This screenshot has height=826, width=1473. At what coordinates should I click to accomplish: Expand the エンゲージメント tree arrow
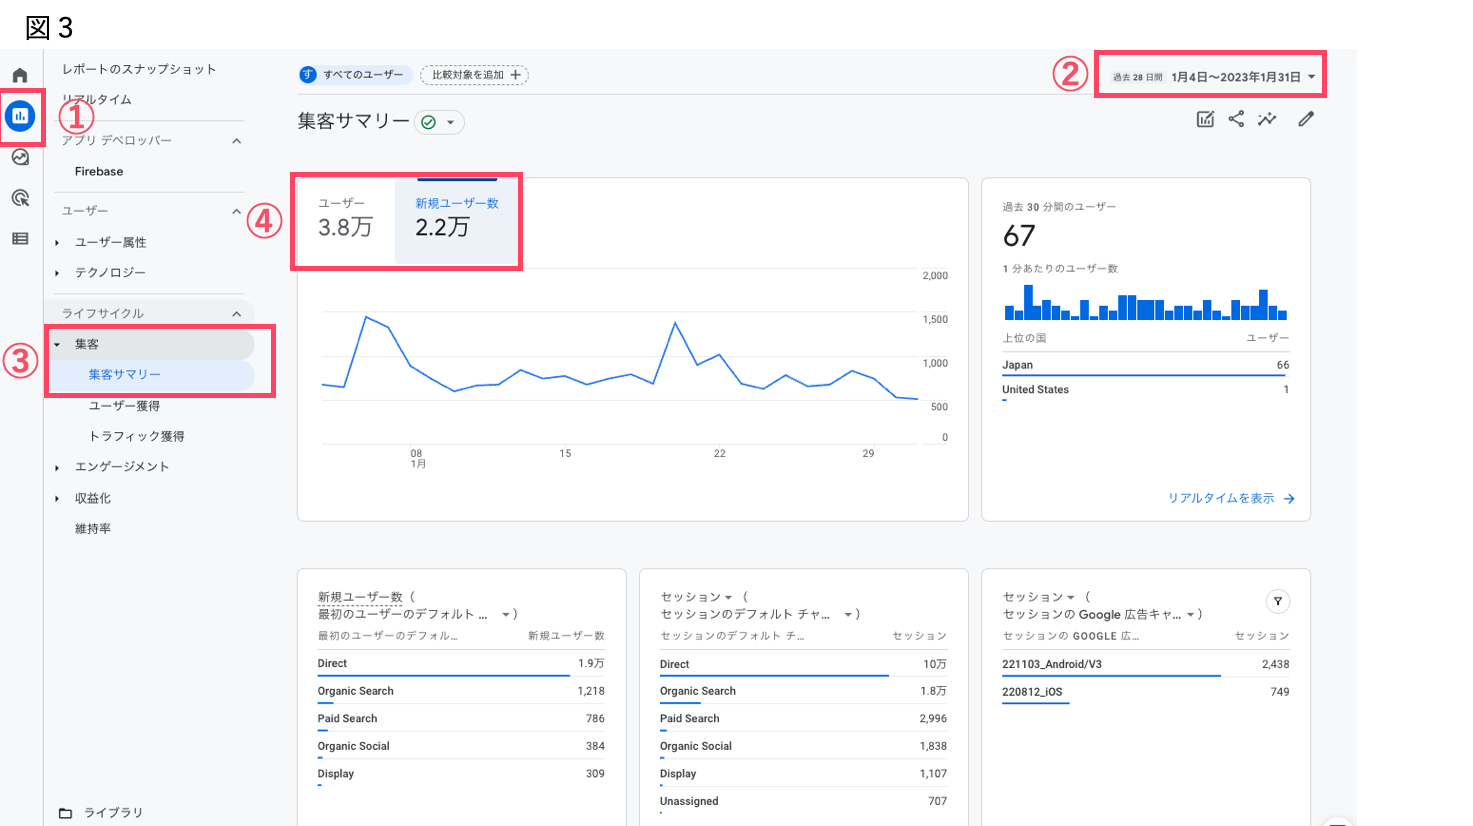coord(57,467)
